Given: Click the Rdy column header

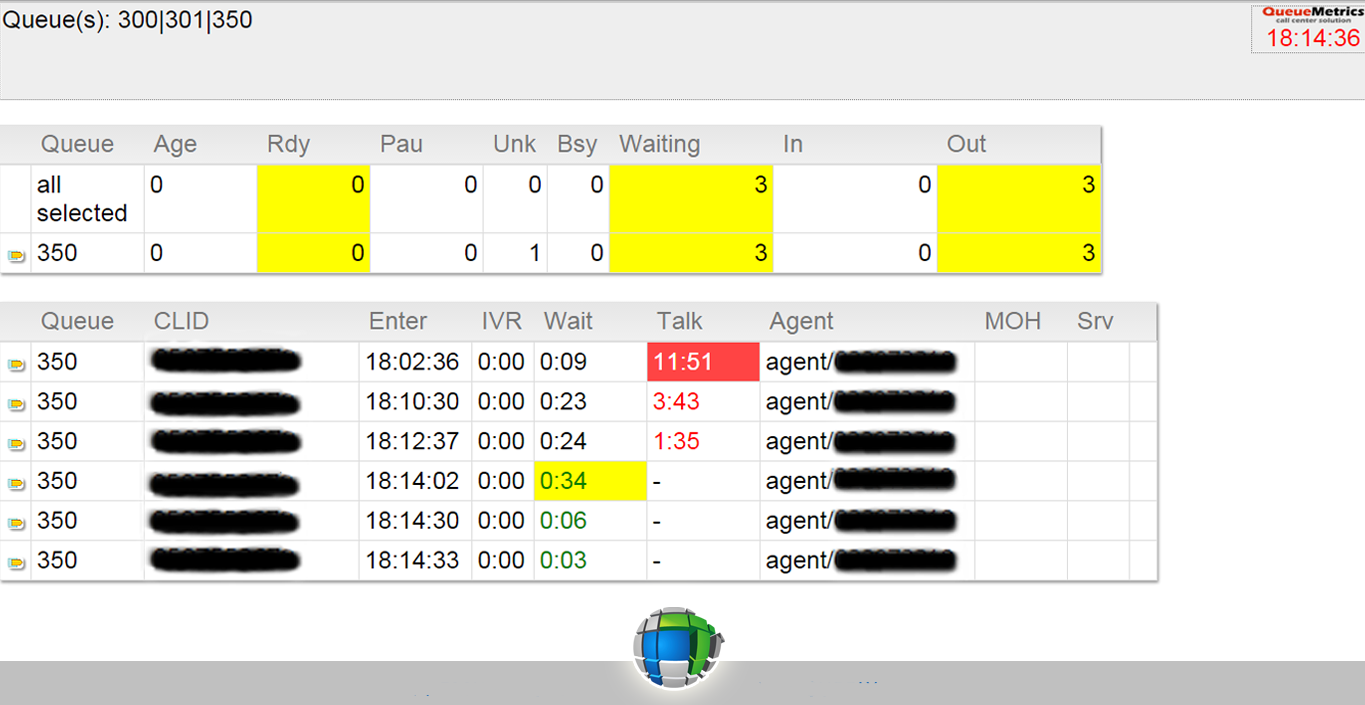Looking at the screenshot, I should (288, 144).
